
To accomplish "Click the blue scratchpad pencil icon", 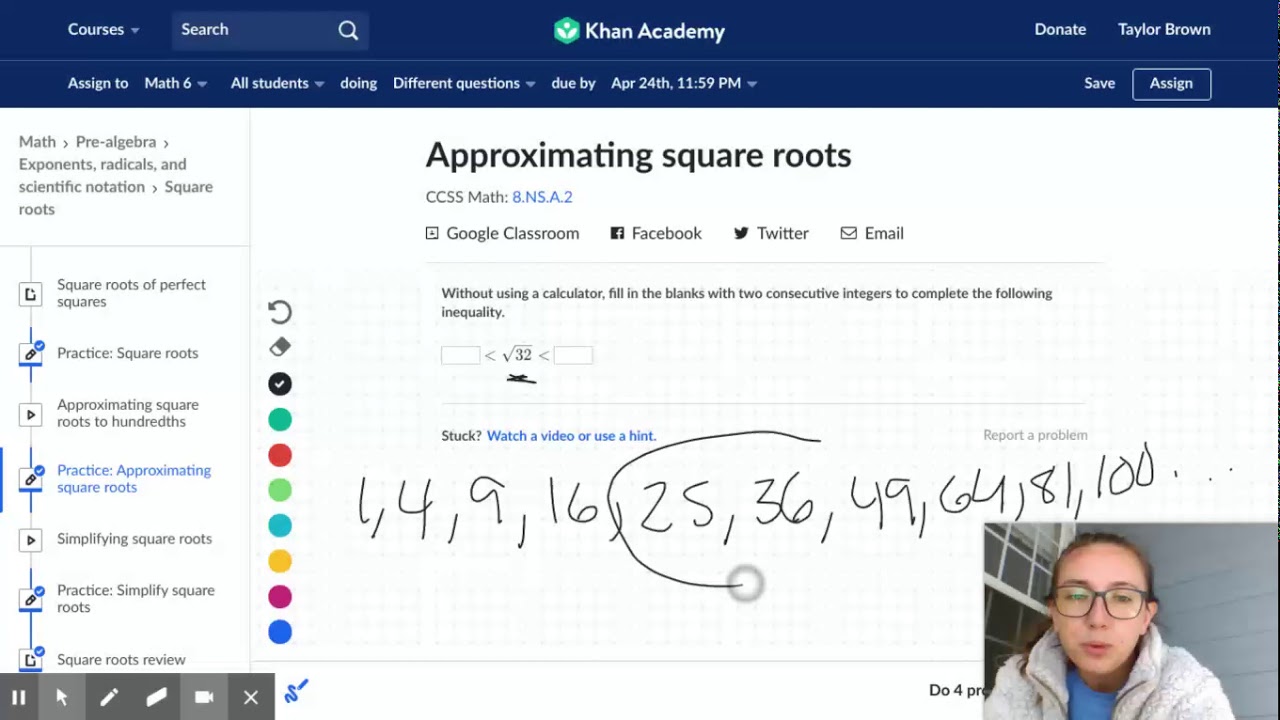I will [297, 691].
